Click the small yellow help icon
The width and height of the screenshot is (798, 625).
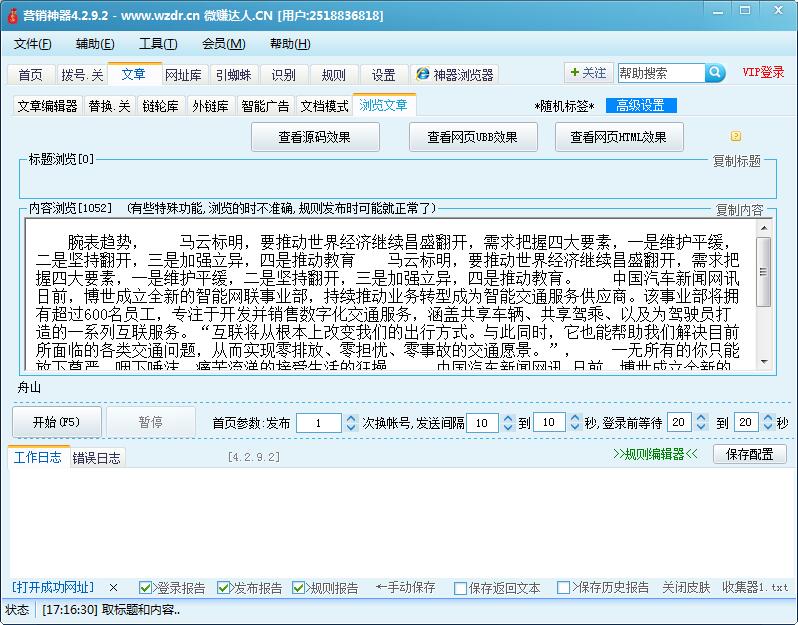(x=736, y=137)
